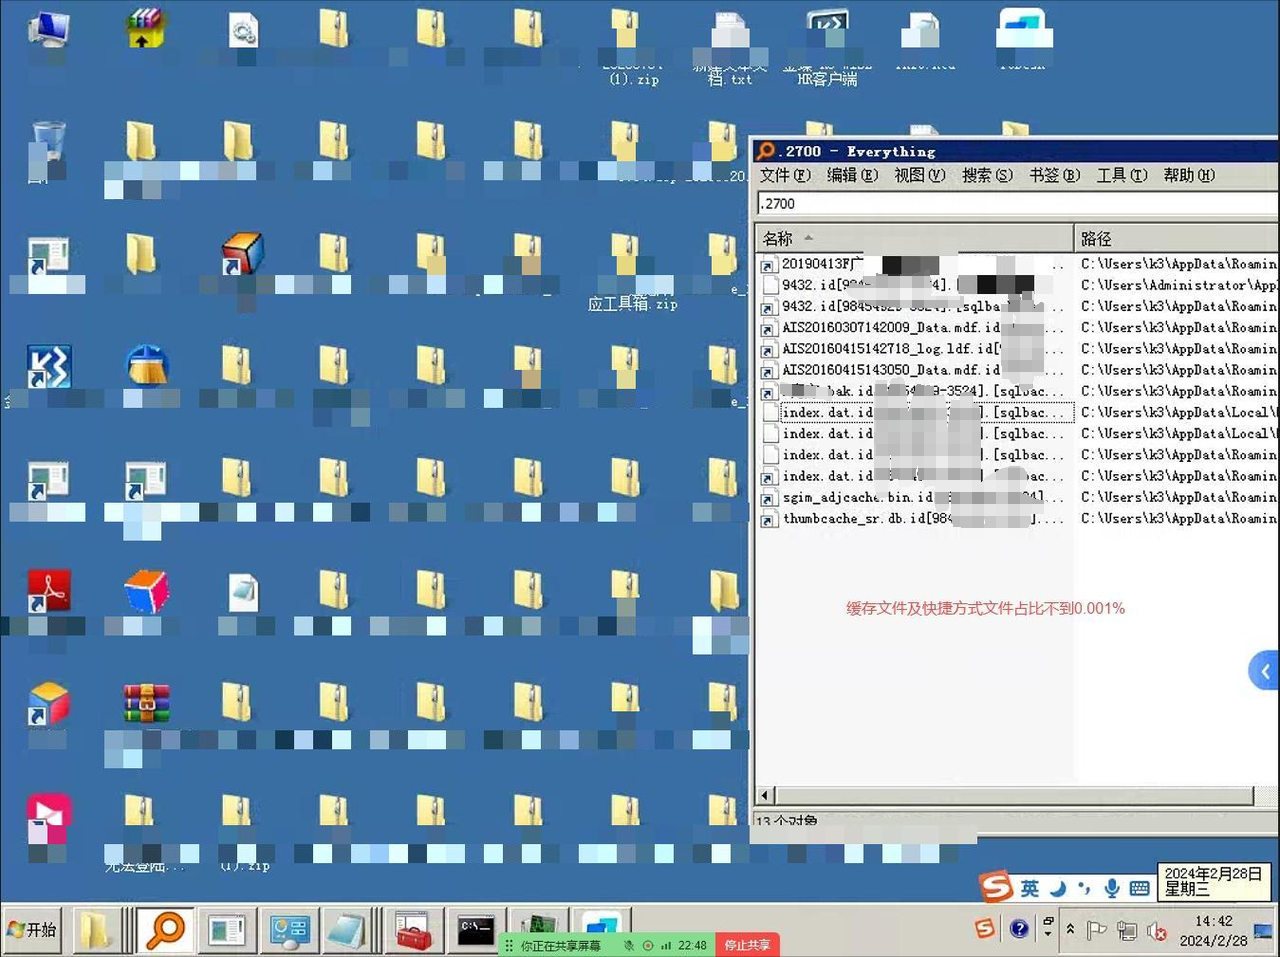This screenshot has width=1280, height=957.
Task: Switch input language via the 英 indicator
Action: [x=1028, y=886]
